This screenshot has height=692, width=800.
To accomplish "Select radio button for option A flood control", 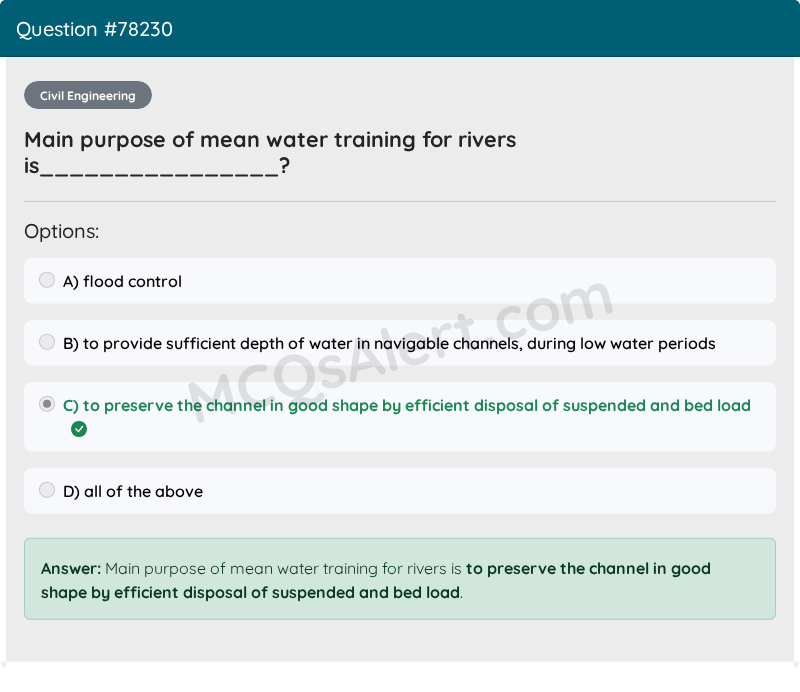I will [47, 280].
